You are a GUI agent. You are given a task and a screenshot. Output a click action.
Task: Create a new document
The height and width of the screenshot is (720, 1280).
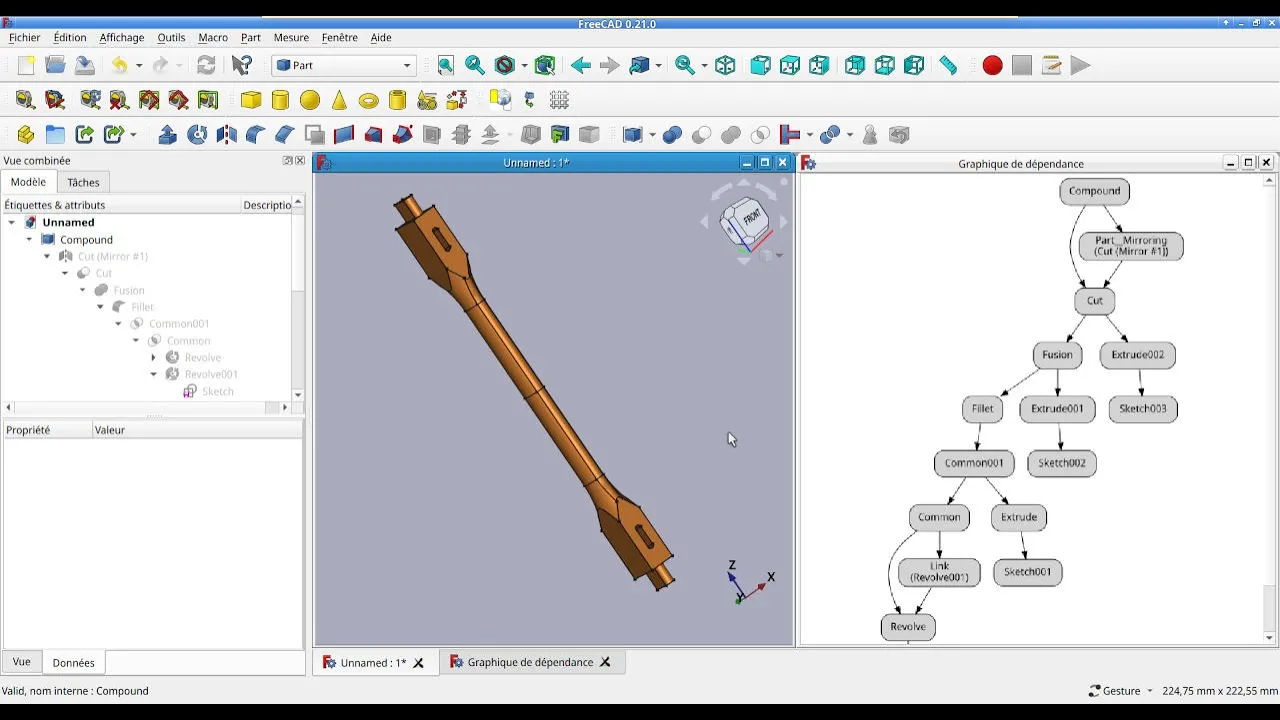(x=26, y=65)
